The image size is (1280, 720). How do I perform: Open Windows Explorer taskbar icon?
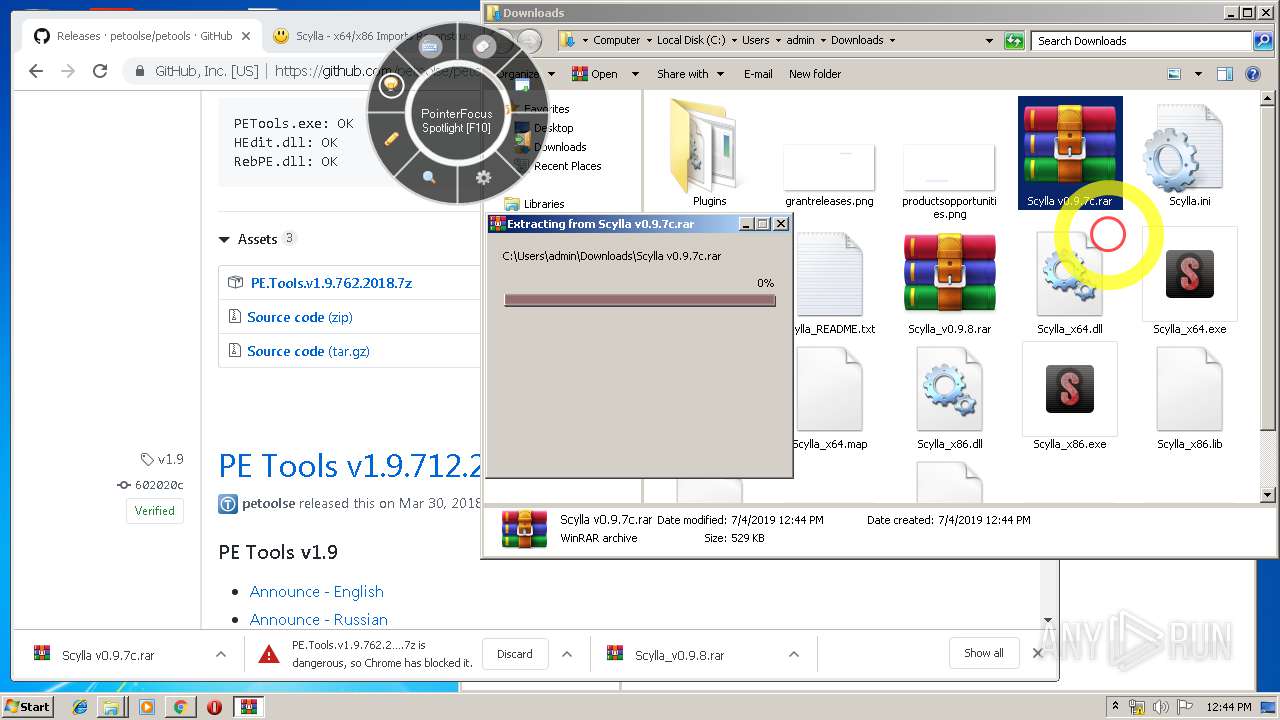112,707
